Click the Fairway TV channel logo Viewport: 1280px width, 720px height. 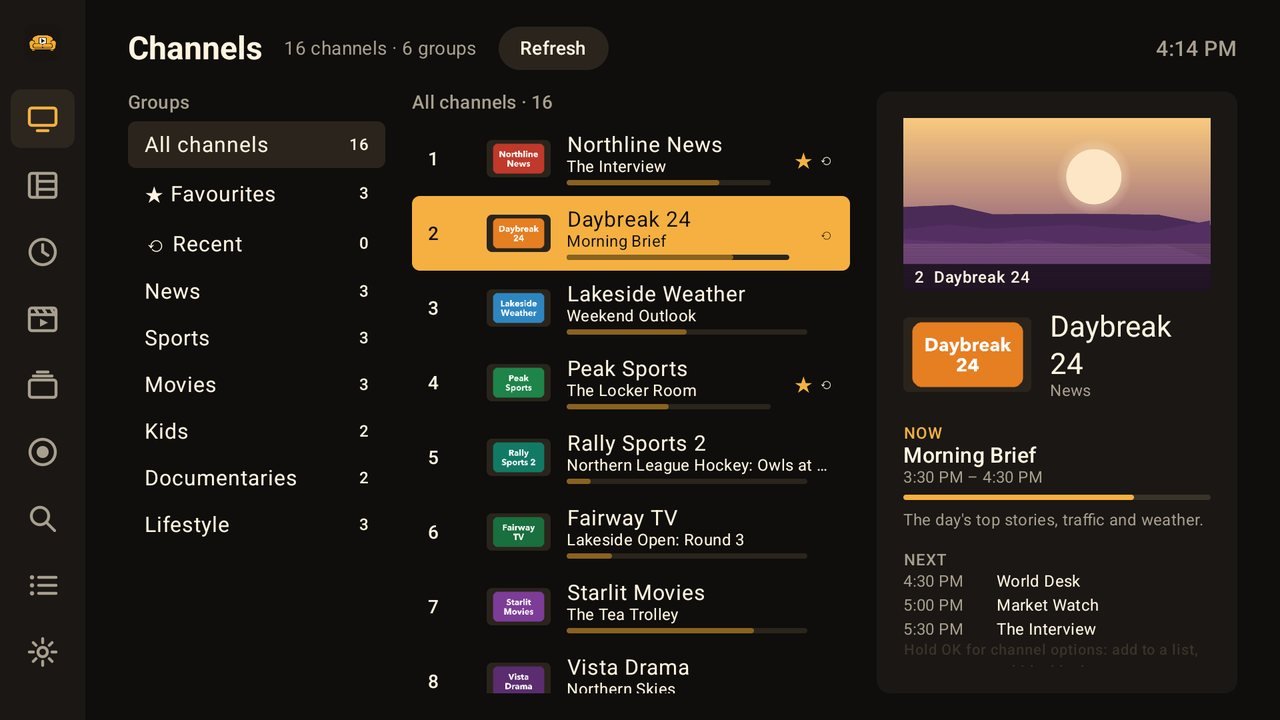518,532
